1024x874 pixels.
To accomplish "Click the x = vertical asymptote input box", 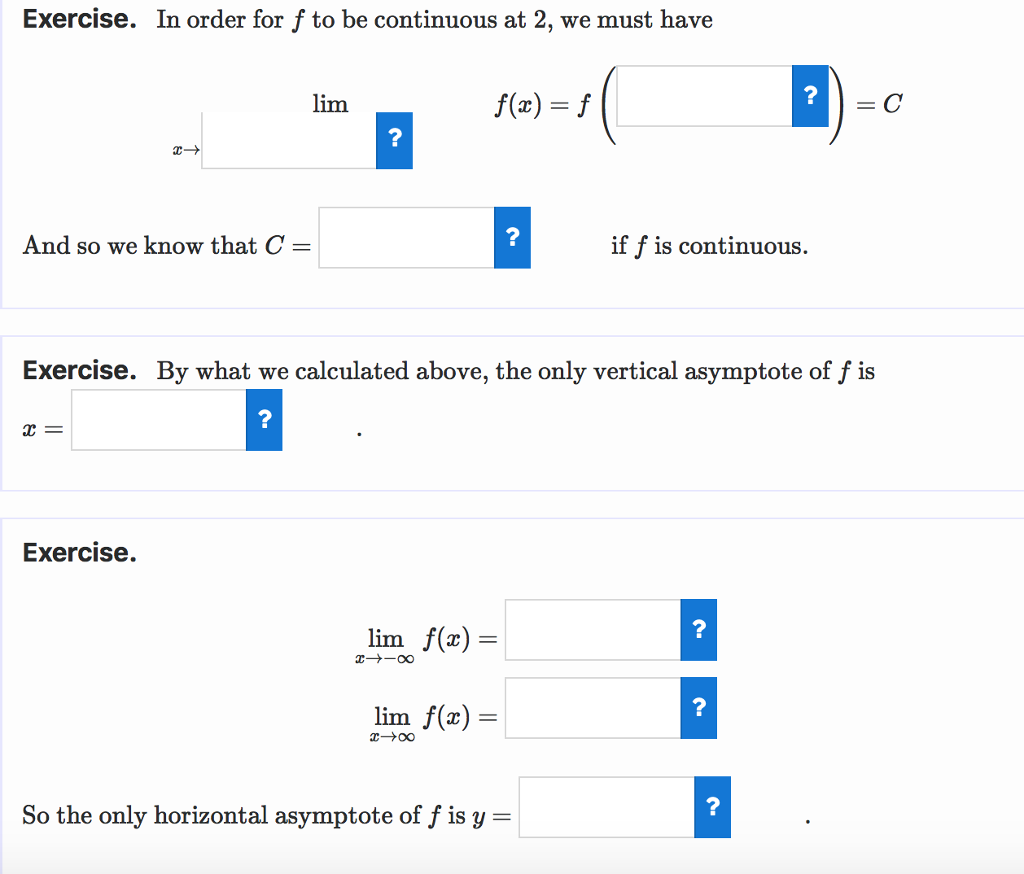I will 157,420.
